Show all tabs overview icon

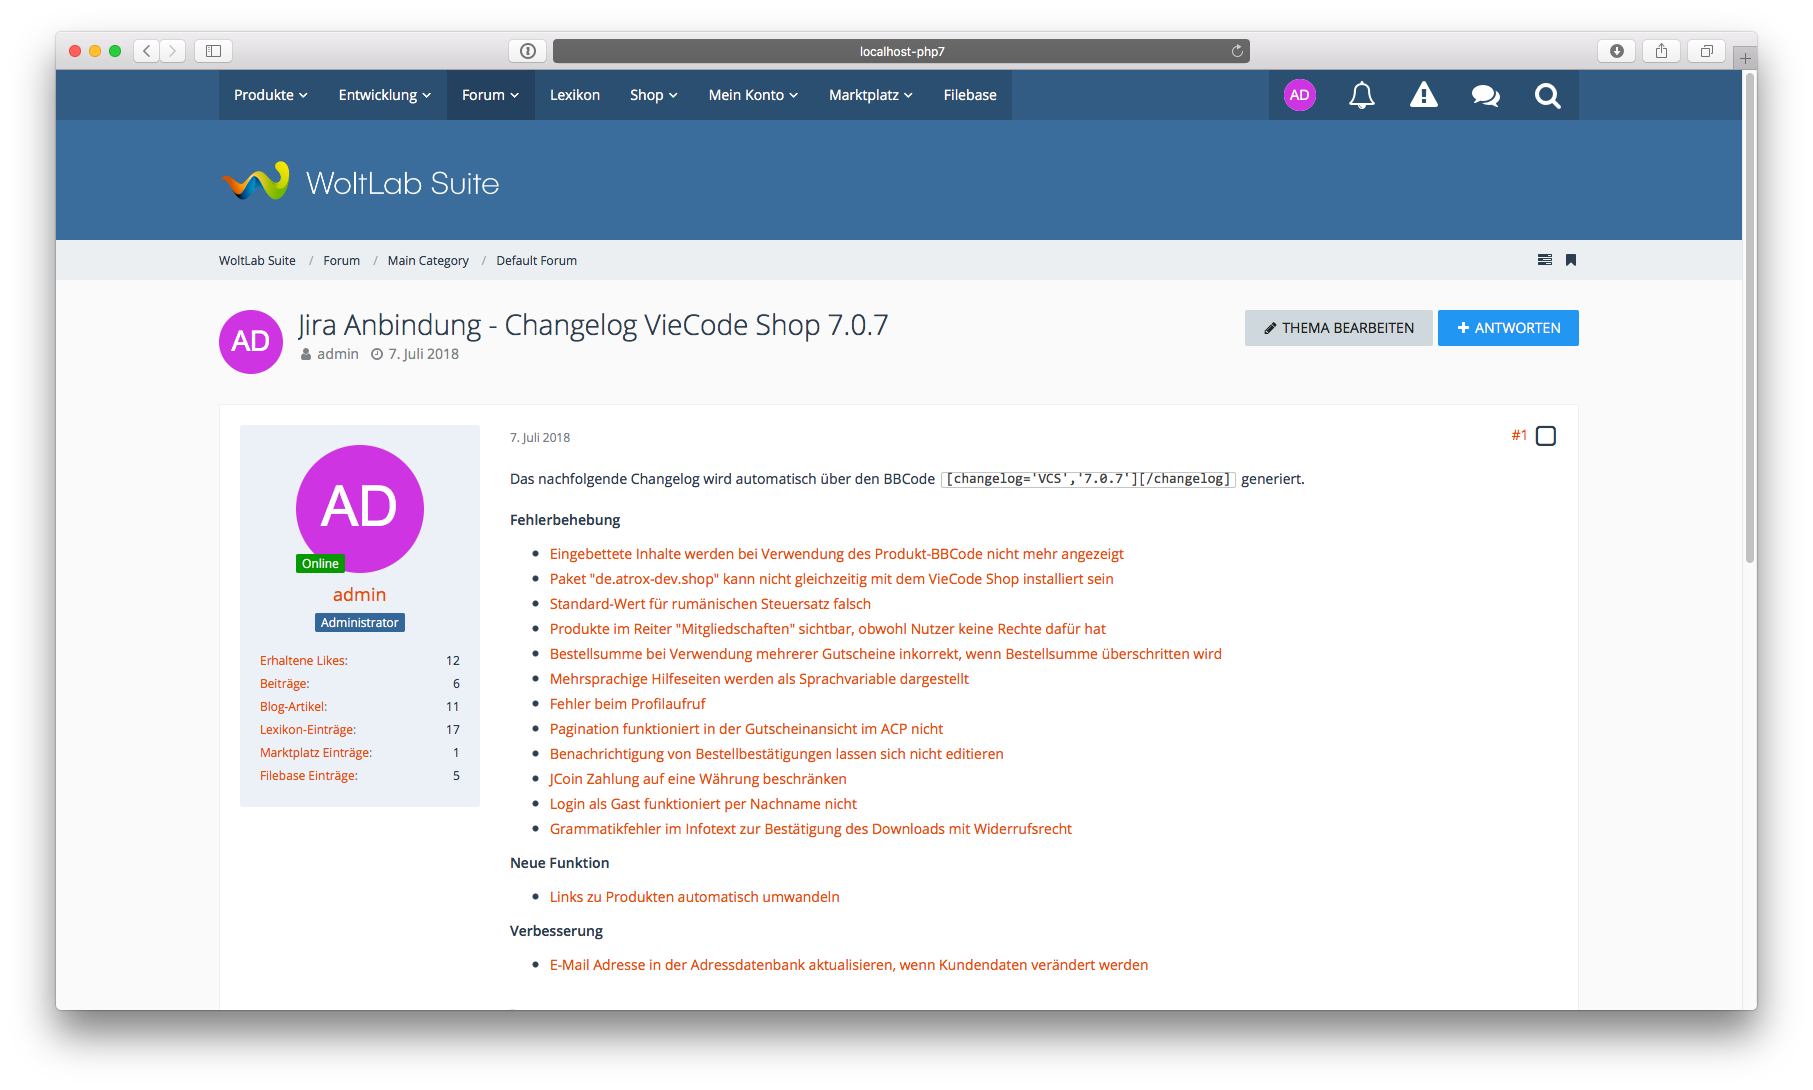1706,51
